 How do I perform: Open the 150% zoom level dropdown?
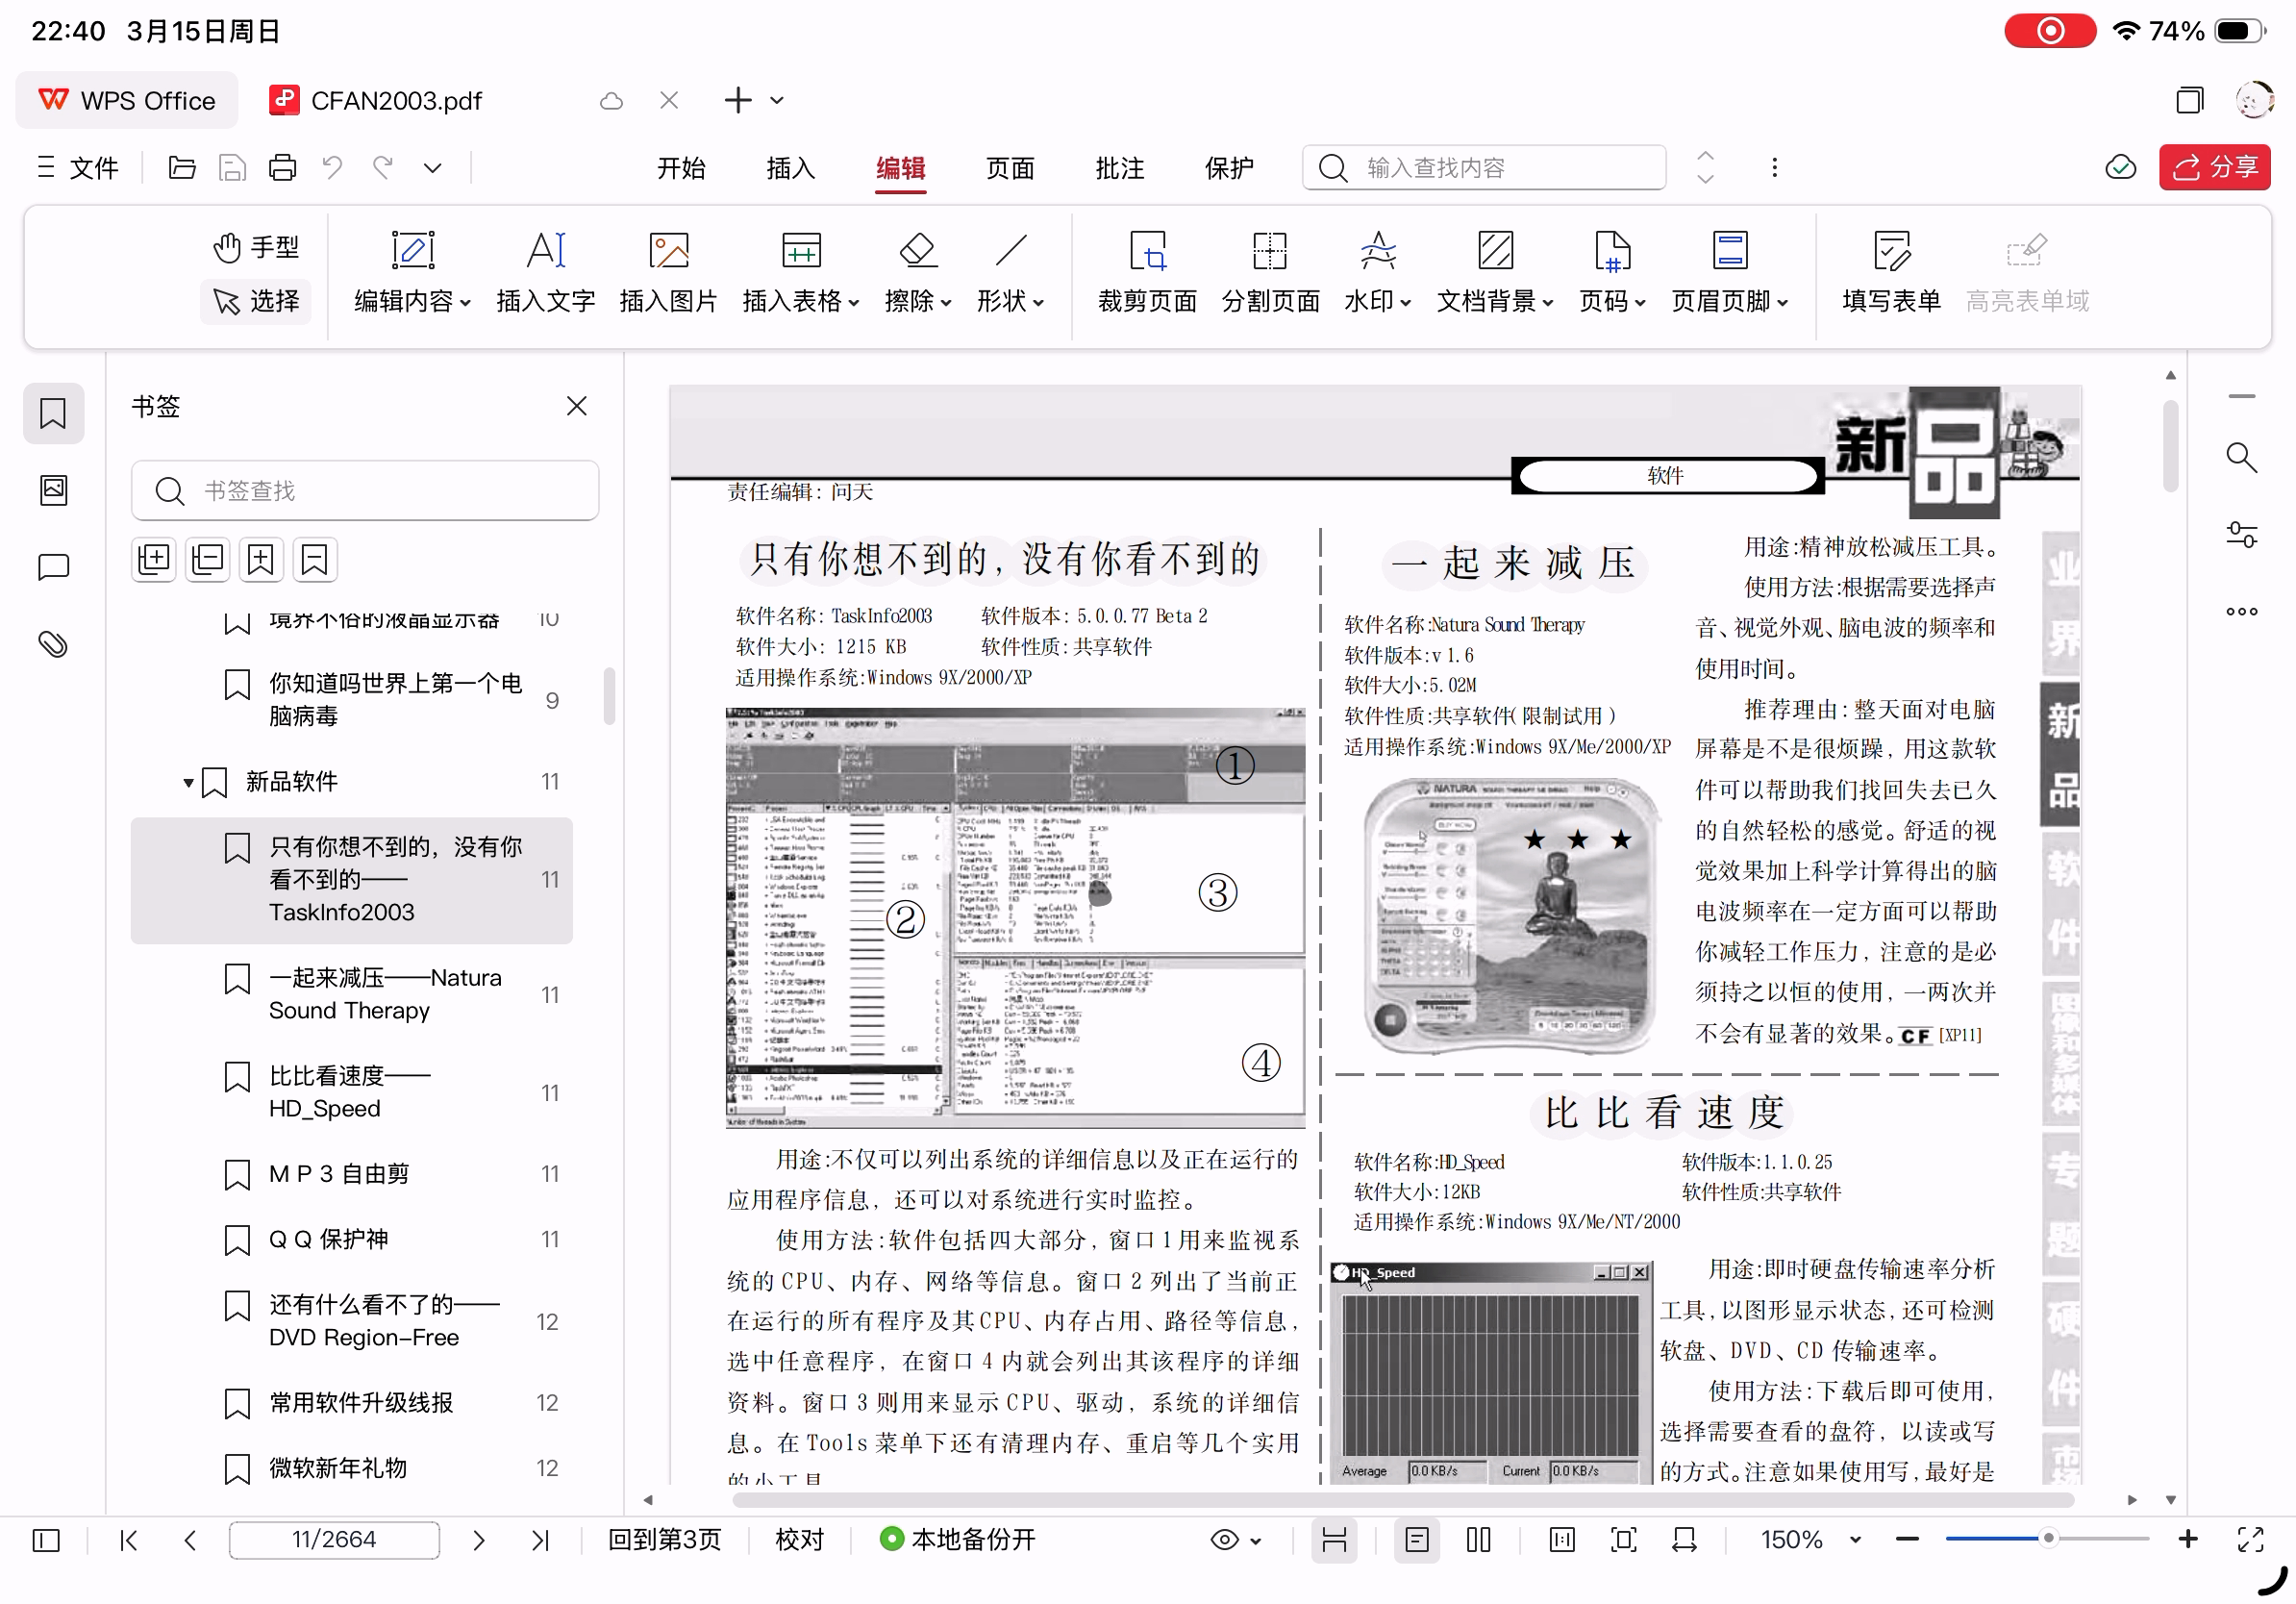coord(1856,1540)
